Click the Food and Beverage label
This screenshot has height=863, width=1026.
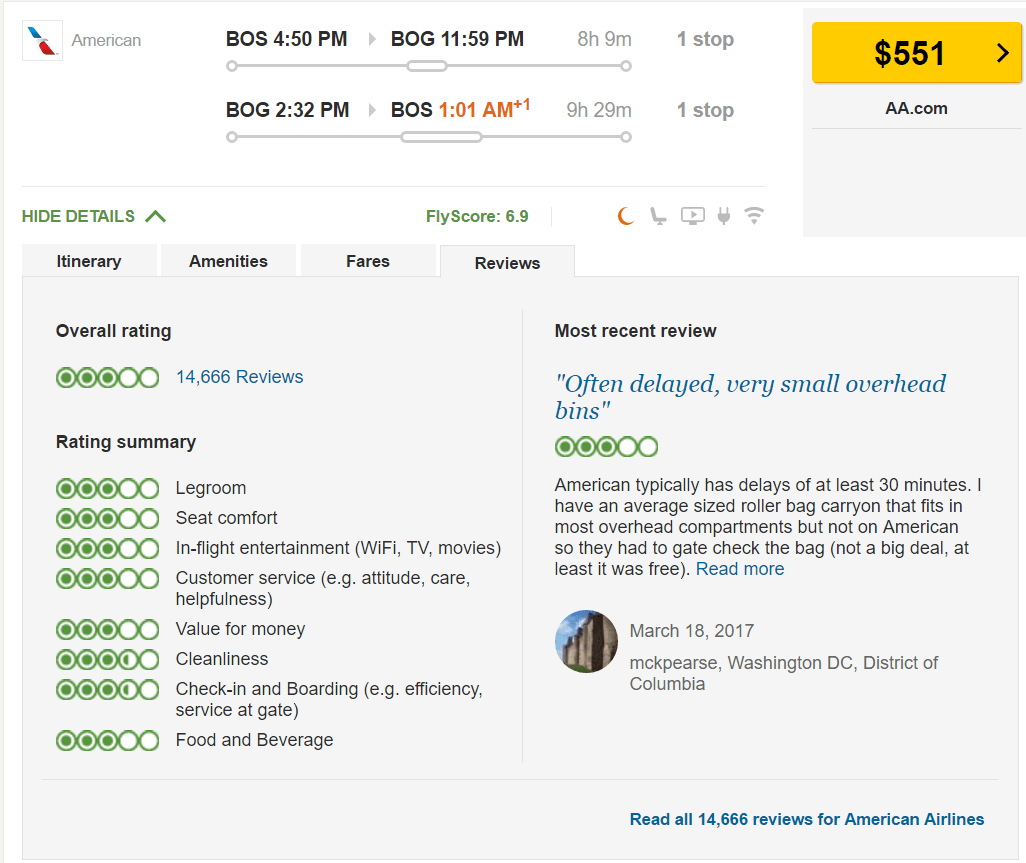tap(255, 740)
